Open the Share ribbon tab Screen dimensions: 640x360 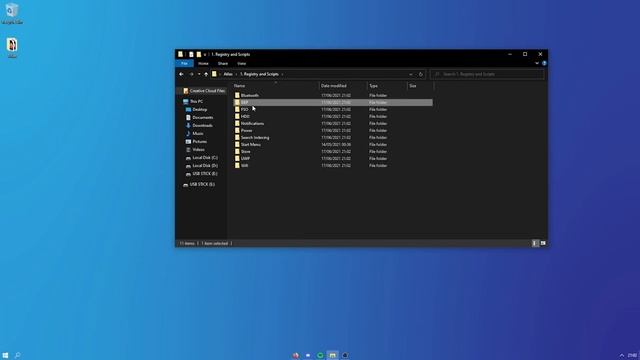(223, 64)
